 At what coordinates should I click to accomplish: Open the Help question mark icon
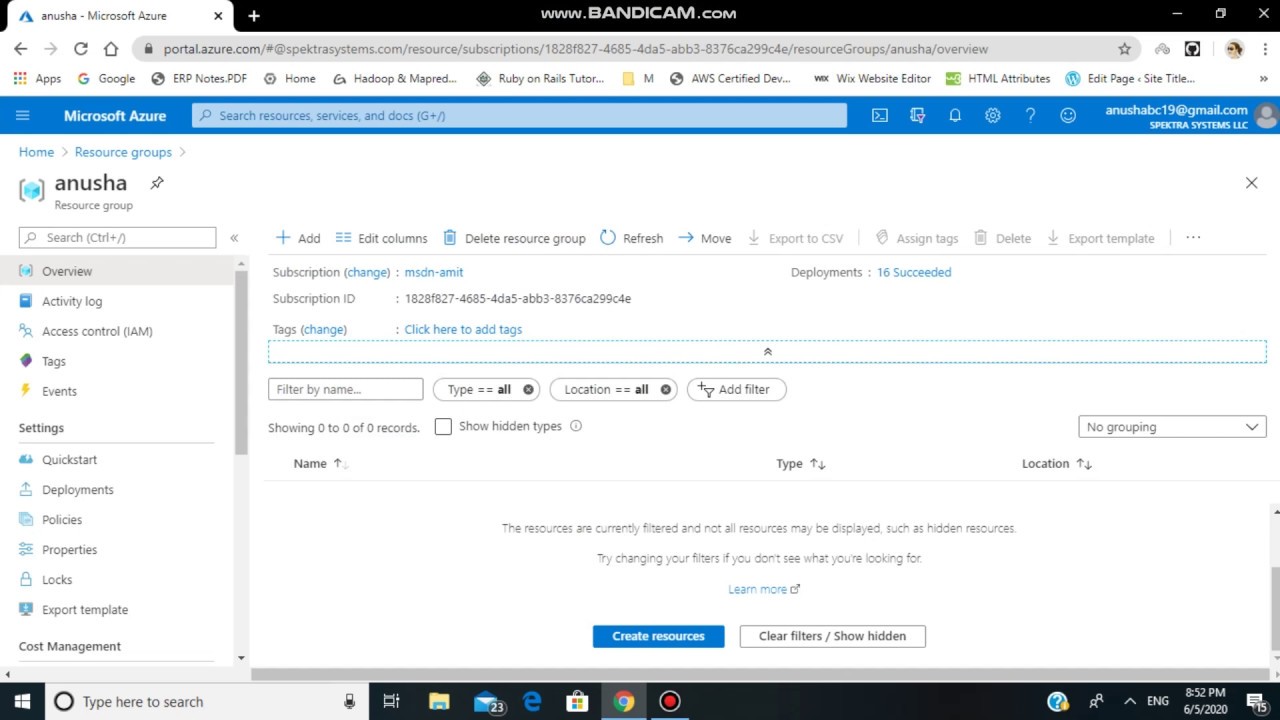coord(1030,115)
